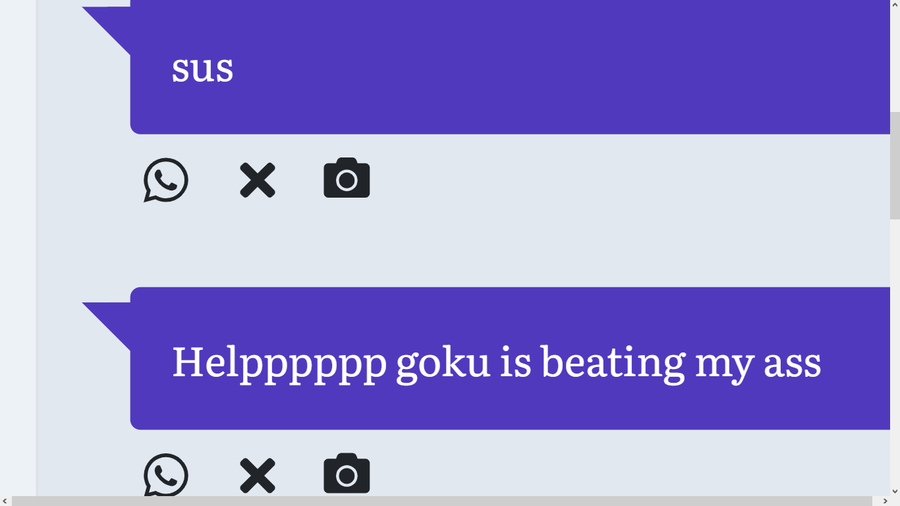Click the word "beating" in the message

613,361
